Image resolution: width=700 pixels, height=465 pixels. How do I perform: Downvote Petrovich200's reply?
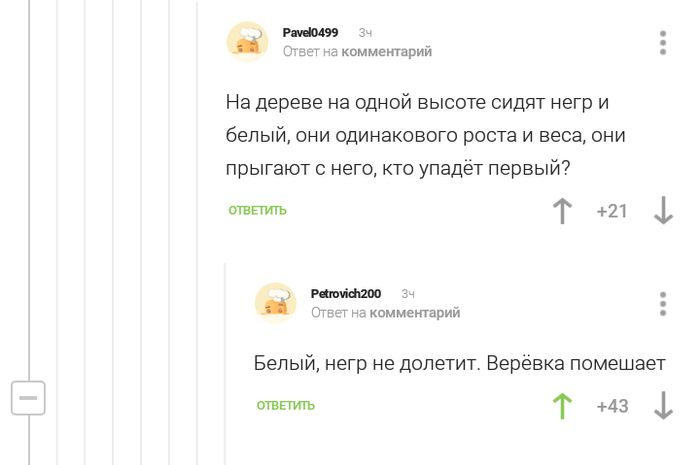pos(662,406)
